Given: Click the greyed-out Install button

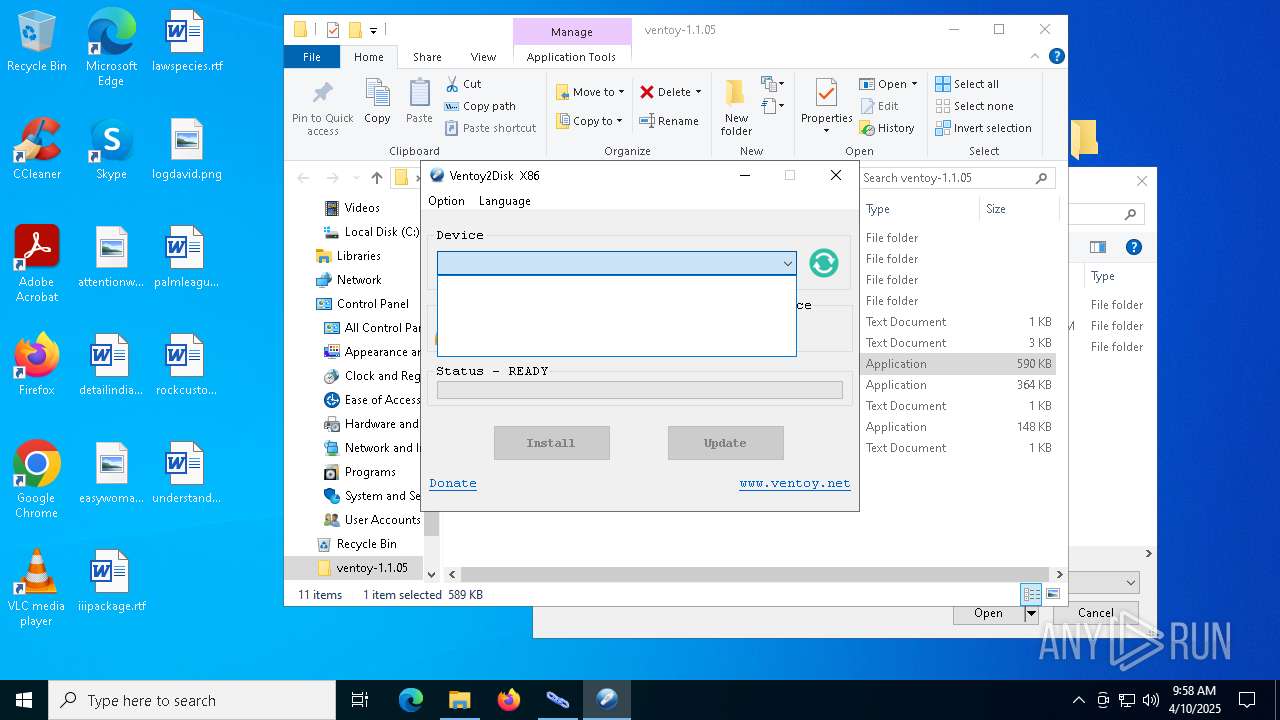Looking at the screenshot, I should coord(551,443).
